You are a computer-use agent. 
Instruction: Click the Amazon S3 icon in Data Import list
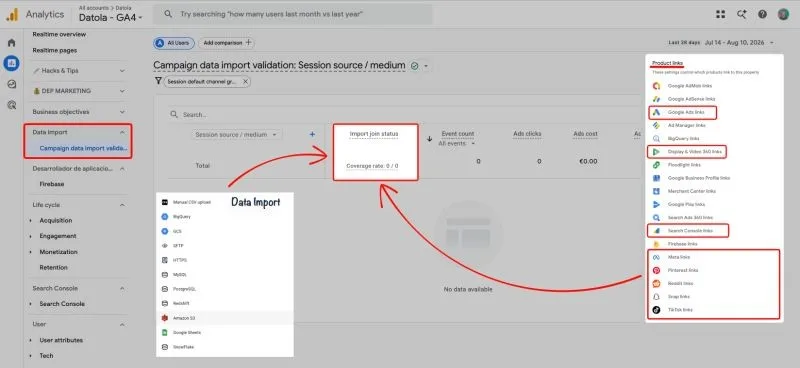(164, 318)
